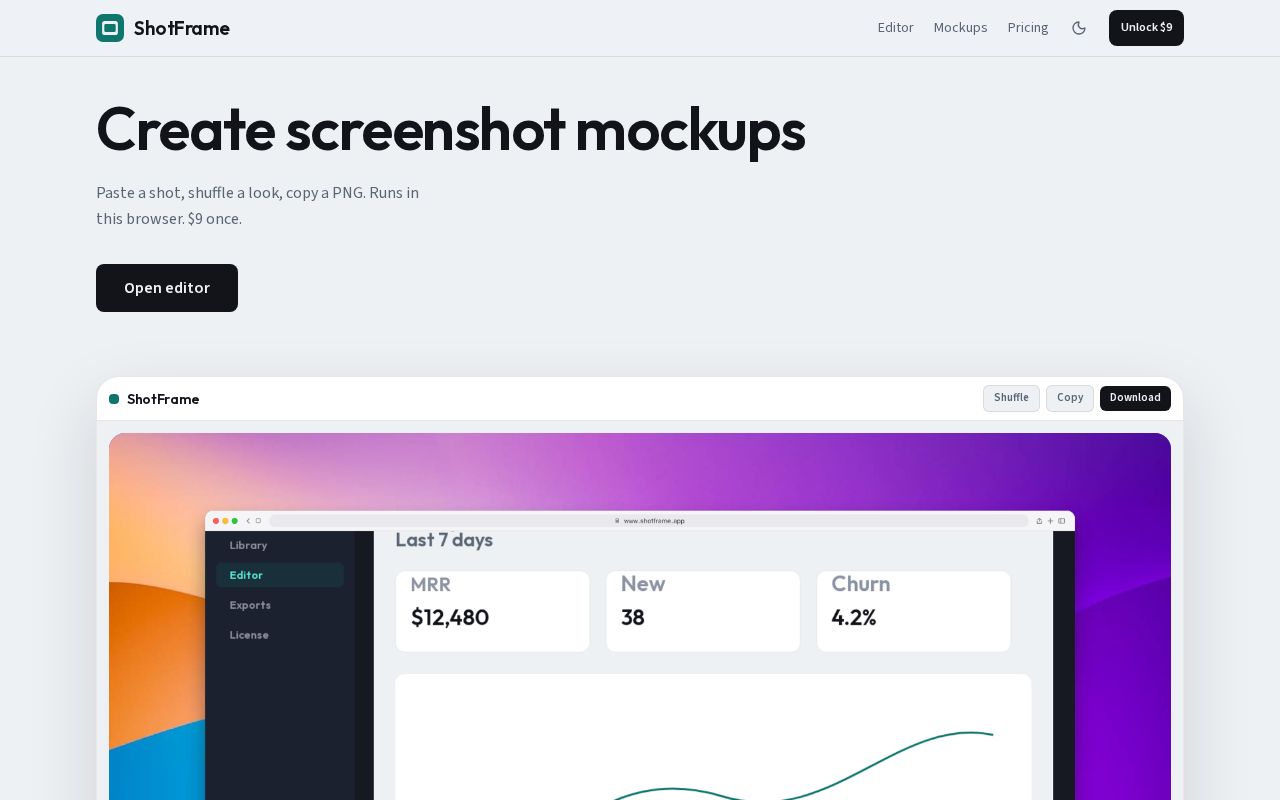Click the Churn 4.2% stat card
1280x800 pixels.
pyautogui.click(x=914, y=611)
